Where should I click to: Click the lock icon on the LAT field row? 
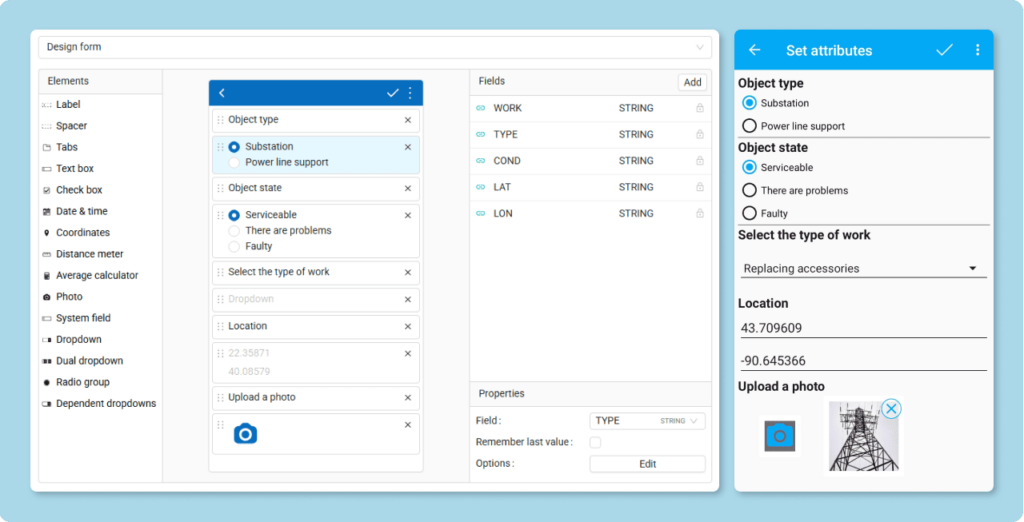(700, 187)
